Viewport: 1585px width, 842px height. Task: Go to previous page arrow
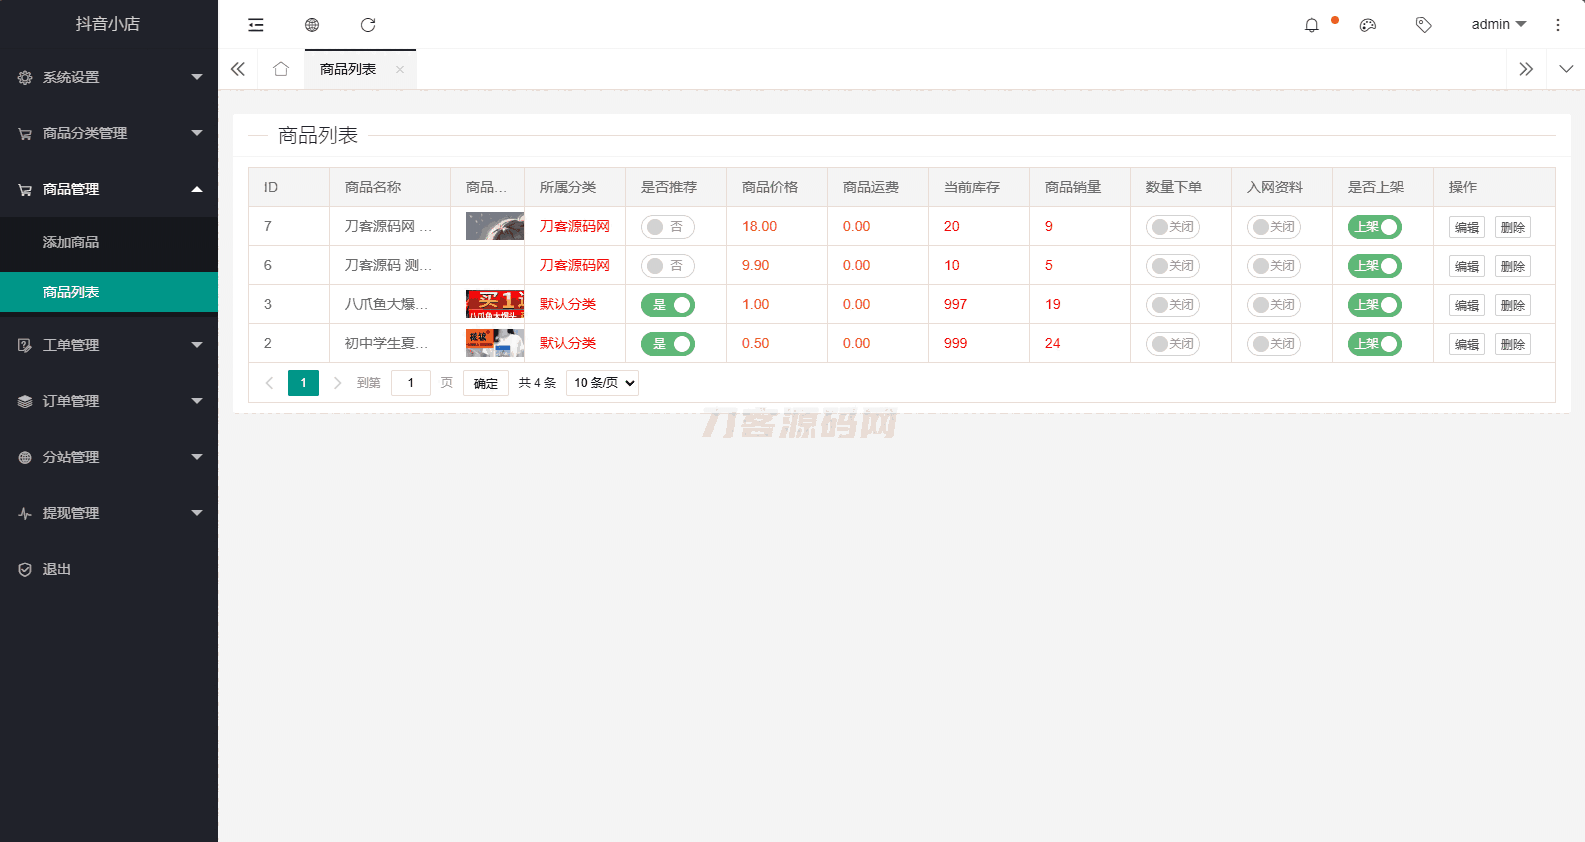(x=269, y=383)
